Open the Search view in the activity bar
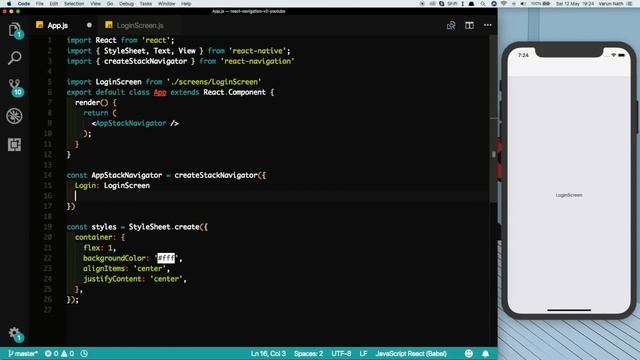 (15, 58)
